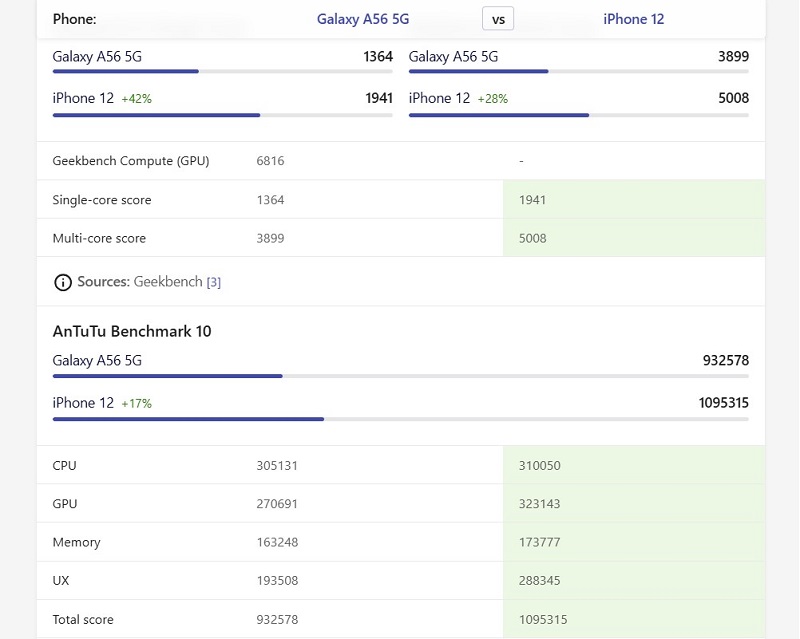This screenshot has width=800, height=639.
Task: Click Galaxy A56 5G single-core progress bar
Action: 222,71
